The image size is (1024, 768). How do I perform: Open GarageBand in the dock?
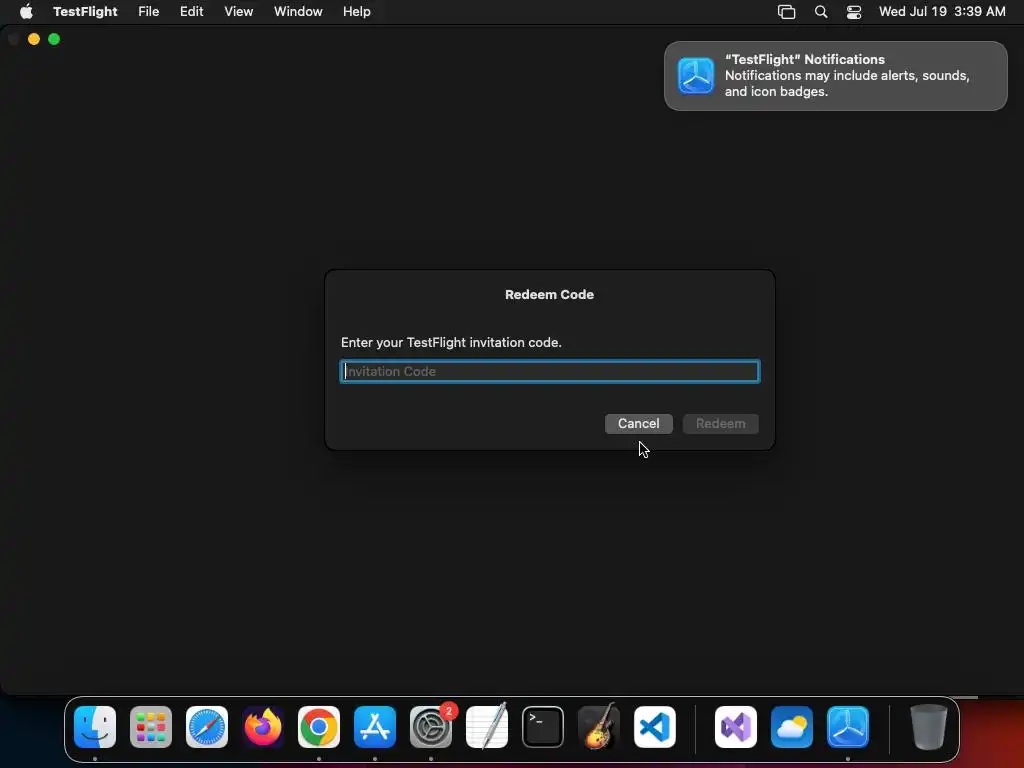(599, 727)
